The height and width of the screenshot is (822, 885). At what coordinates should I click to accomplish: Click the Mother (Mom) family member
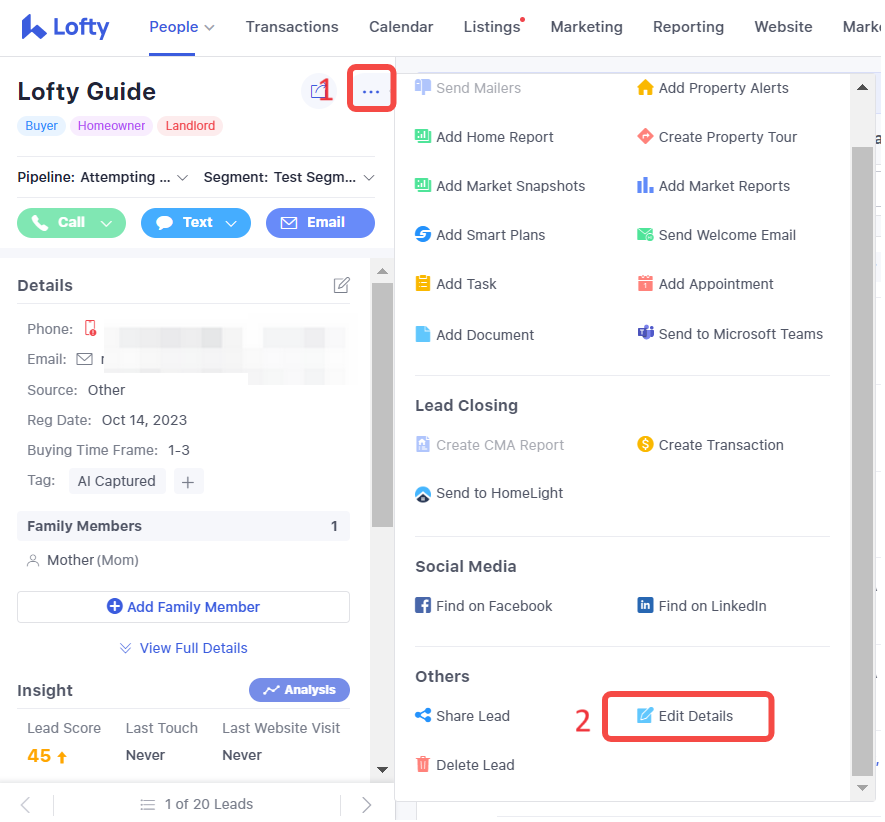click(83, 560)
